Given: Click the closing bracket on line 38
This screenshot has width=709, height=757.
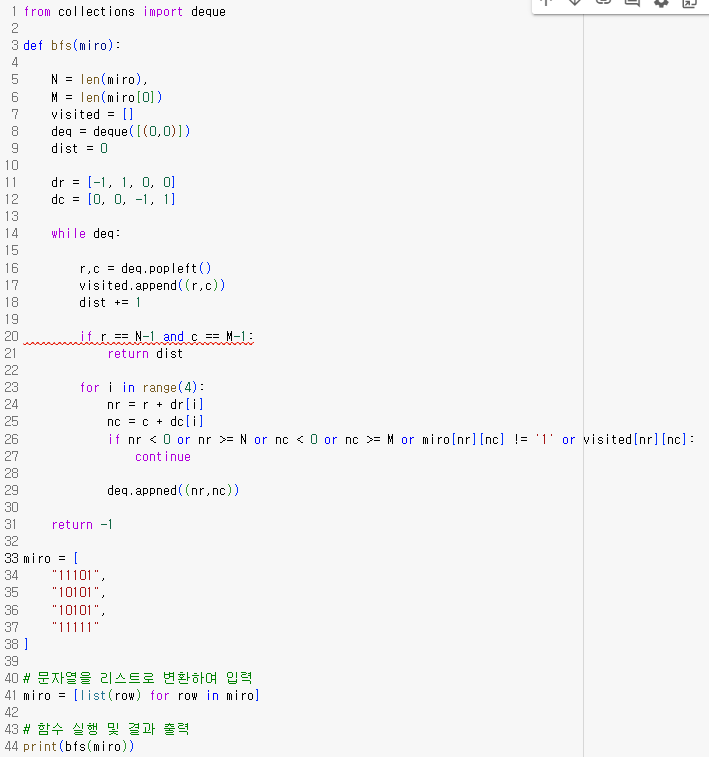Looking at the screenshot, I should (x=26, y=644).
